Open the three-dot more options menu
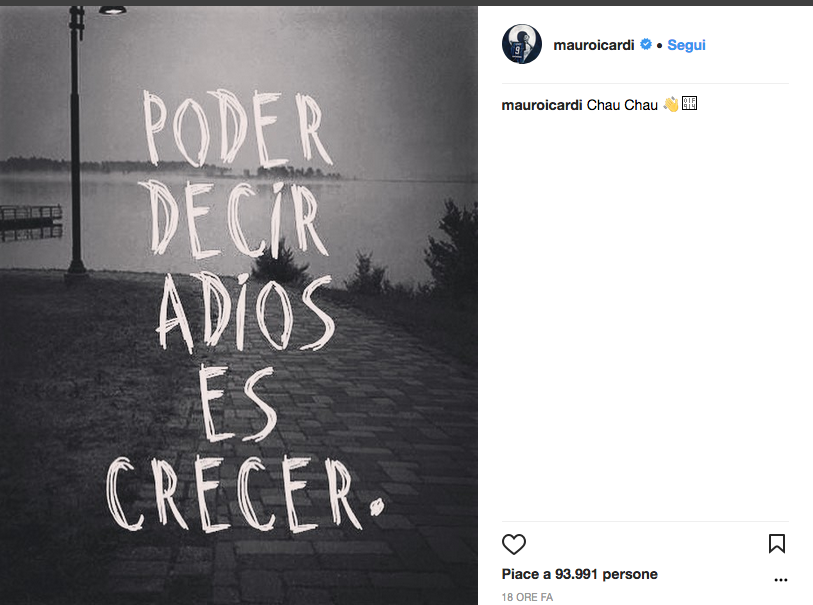Viewport: 813px width, 605px height. tap(781, 580)
